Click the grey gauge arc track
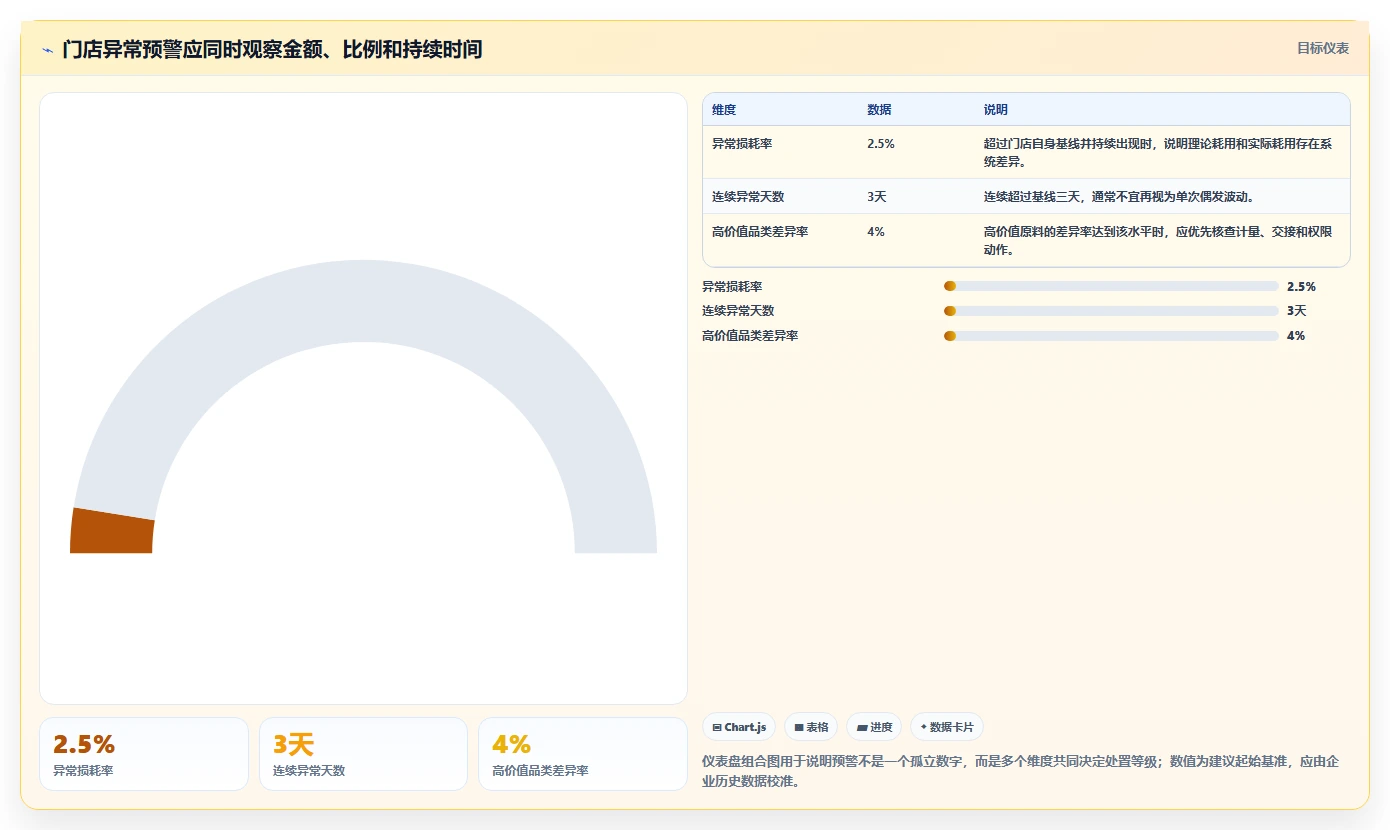Viewport: 1390px width, 830px height. [363, 300]
